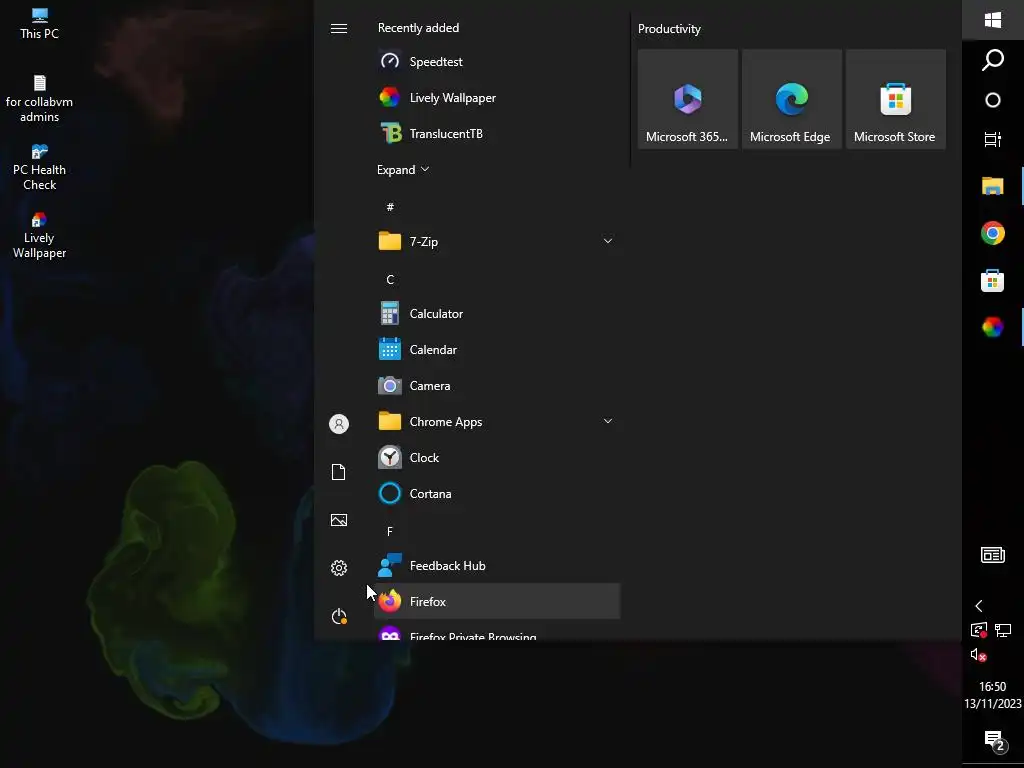Open the Clock app

496,458
